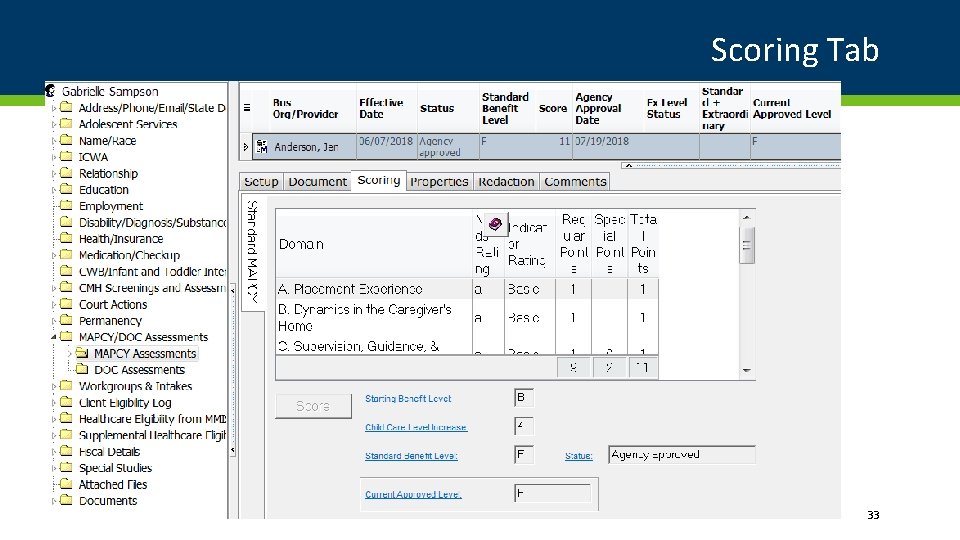Open the Properties tab
The width and height of the screenshot is (960, 540).
pyautogui.click(x=439, y=182)
